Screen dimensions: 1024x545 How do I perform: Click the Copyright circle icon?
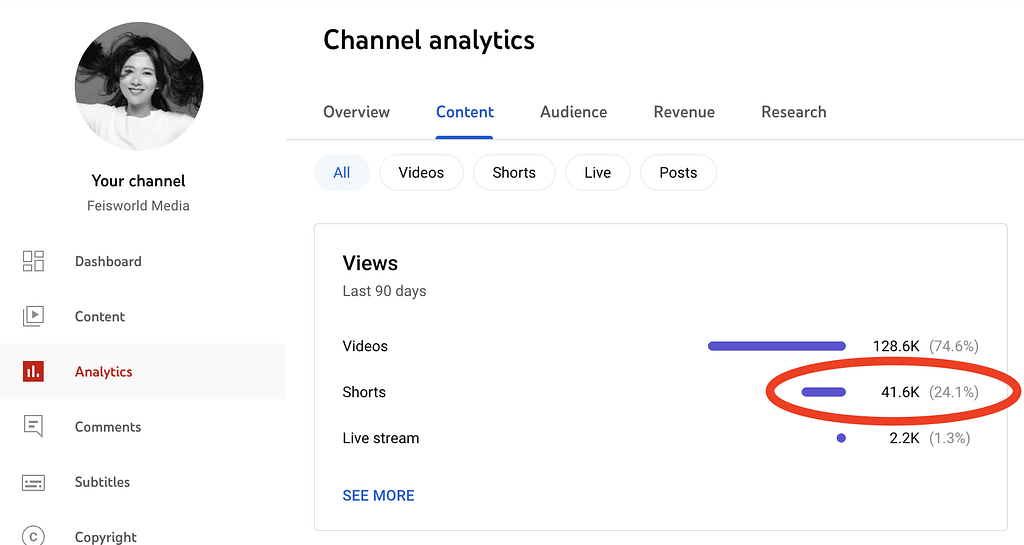pos(33,536)
